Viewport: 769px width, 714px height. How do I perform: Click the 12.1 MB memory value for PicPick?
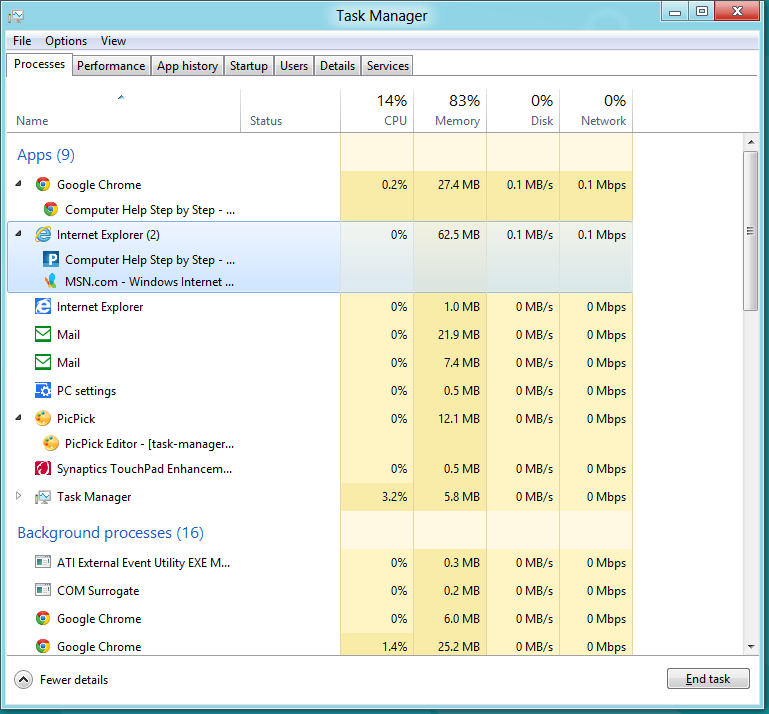(459, 419)
